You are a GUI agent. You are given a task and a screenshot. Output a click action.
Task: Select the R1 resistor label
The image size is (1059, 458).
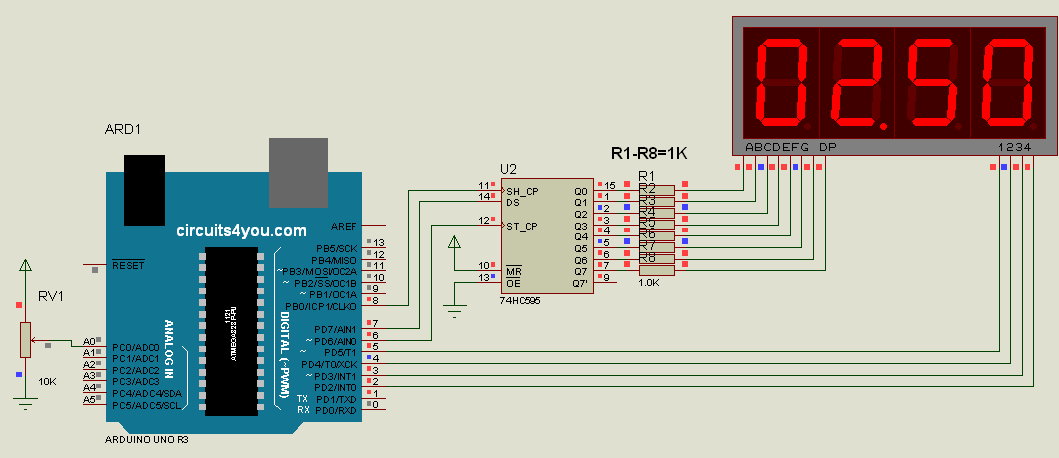click(x=647, y=174)
